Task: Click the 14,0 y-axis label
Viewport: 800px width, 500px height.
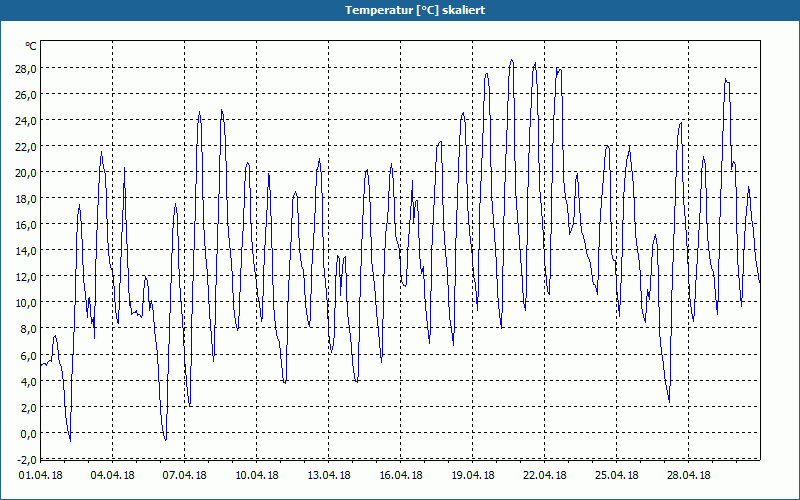Action: click(26, 251)
